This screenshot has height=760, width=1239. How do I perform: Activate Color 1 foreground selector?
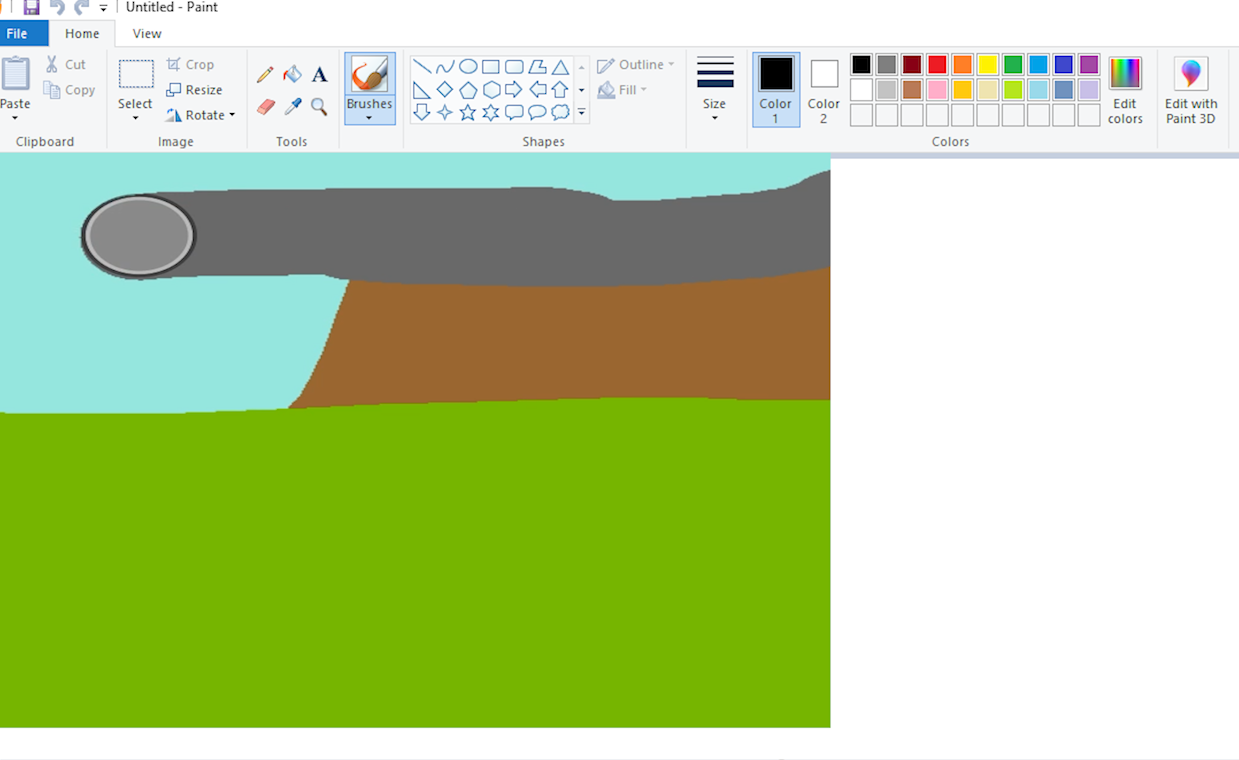click(x=775, y=89)
